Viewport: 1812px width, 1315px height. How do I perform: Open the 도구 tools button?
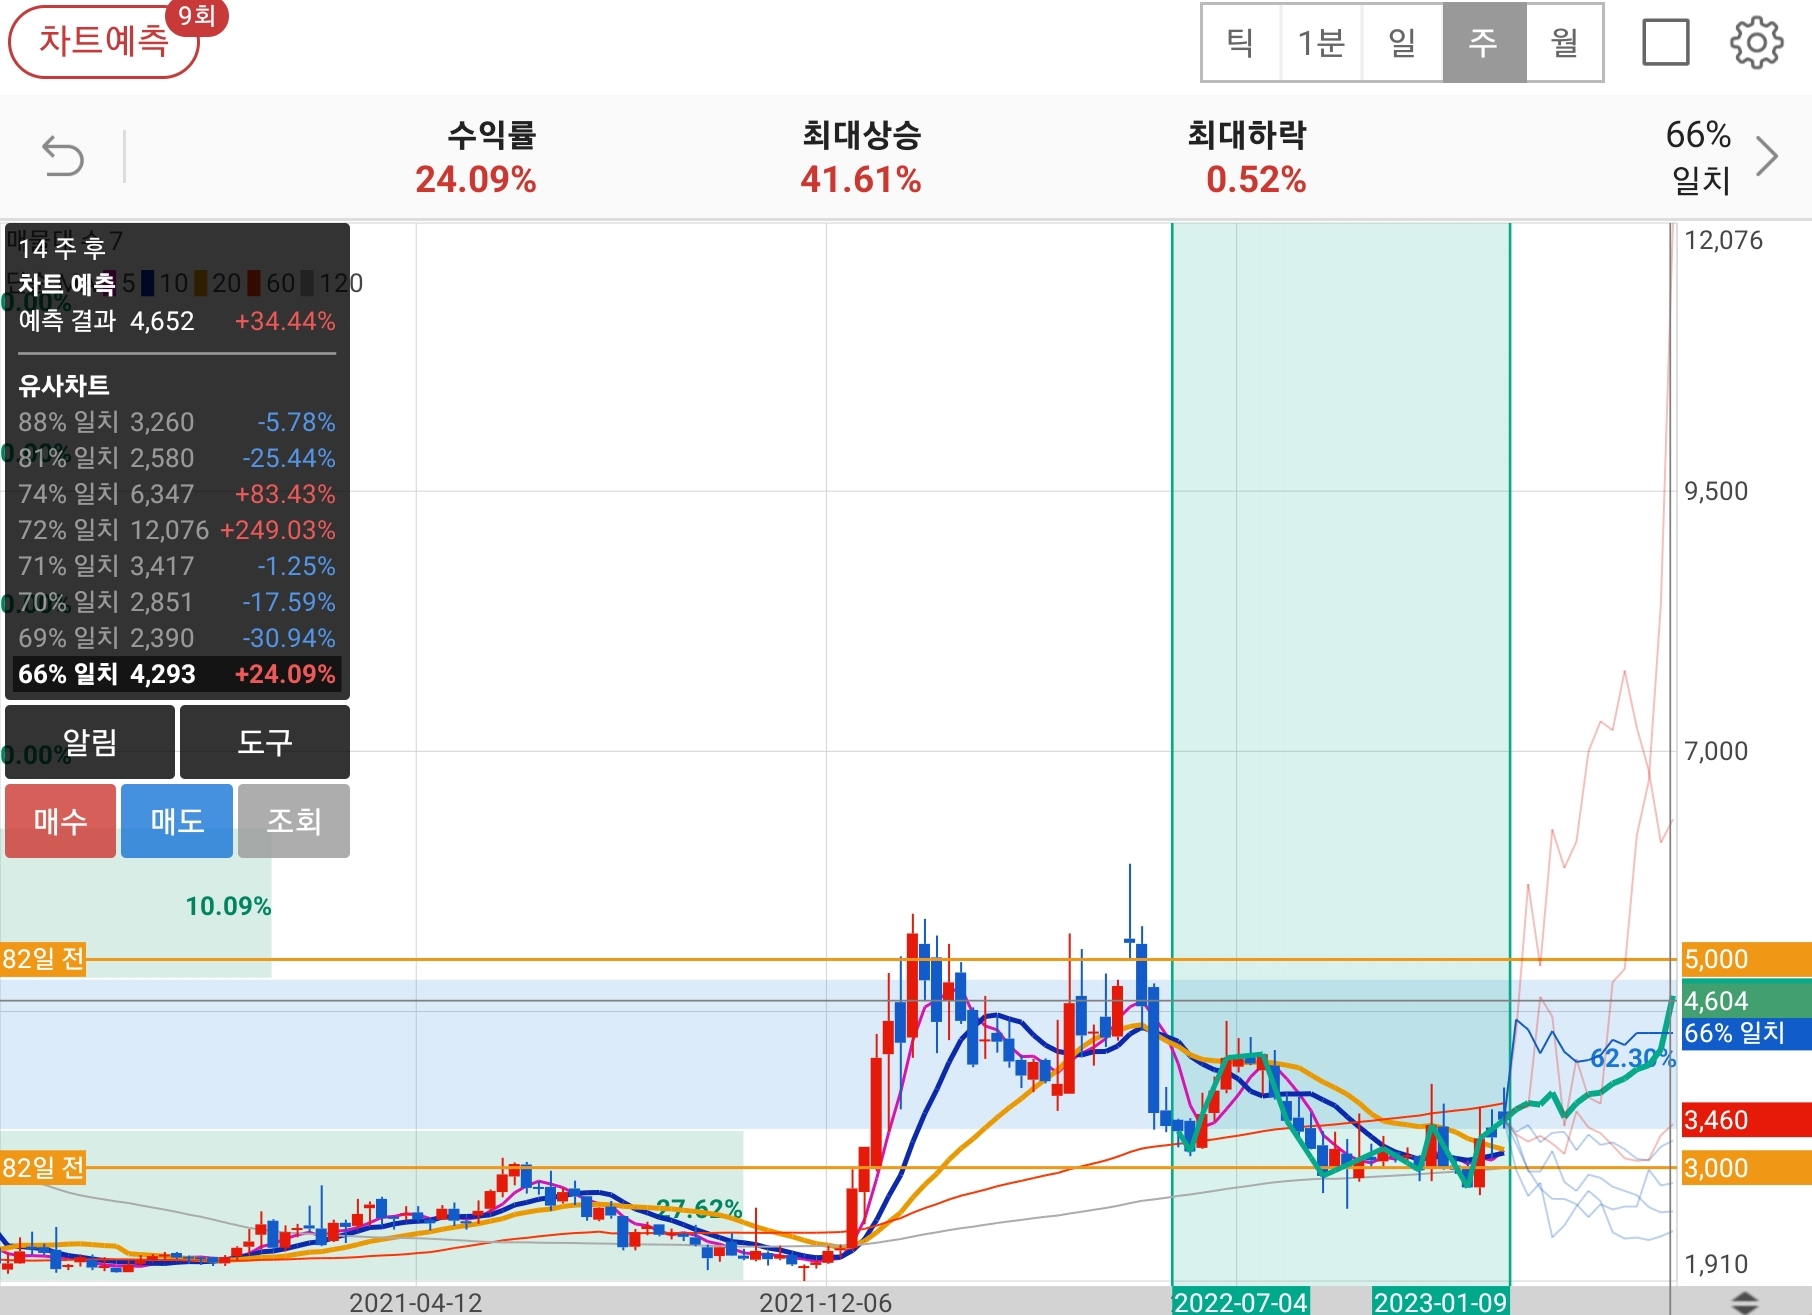265,742
